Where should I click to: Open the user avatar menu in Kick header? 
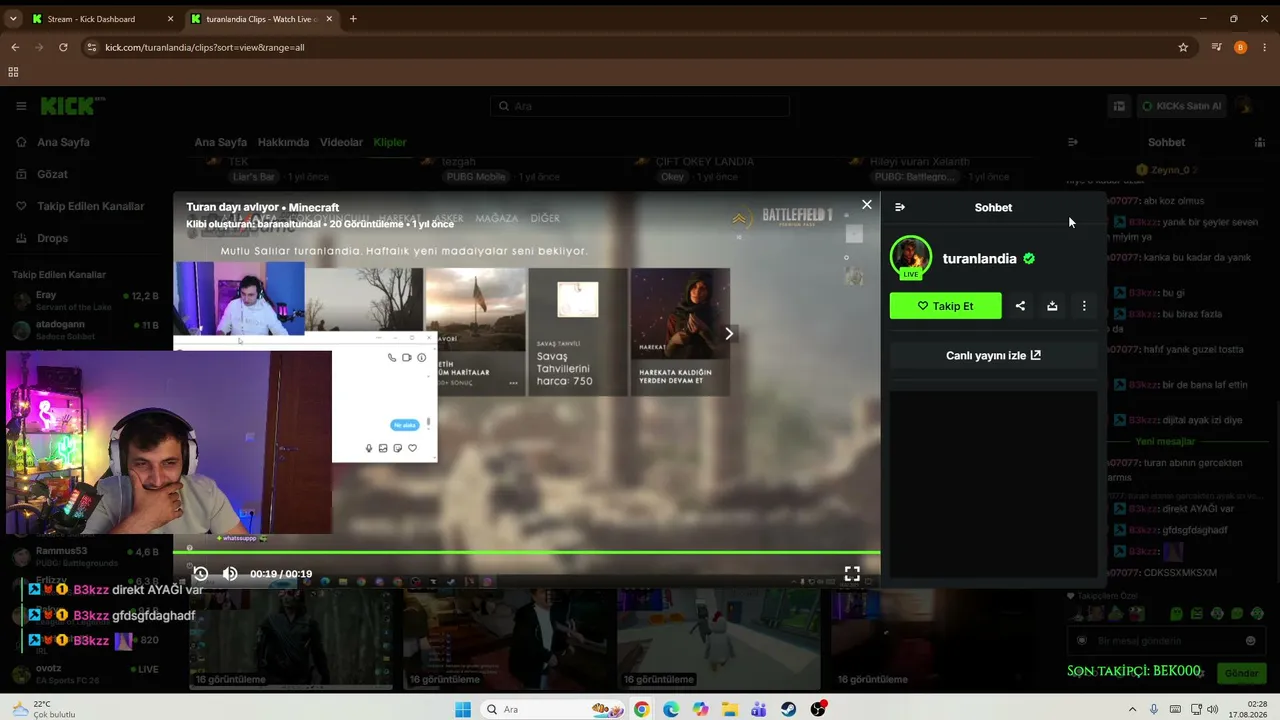1246,106
